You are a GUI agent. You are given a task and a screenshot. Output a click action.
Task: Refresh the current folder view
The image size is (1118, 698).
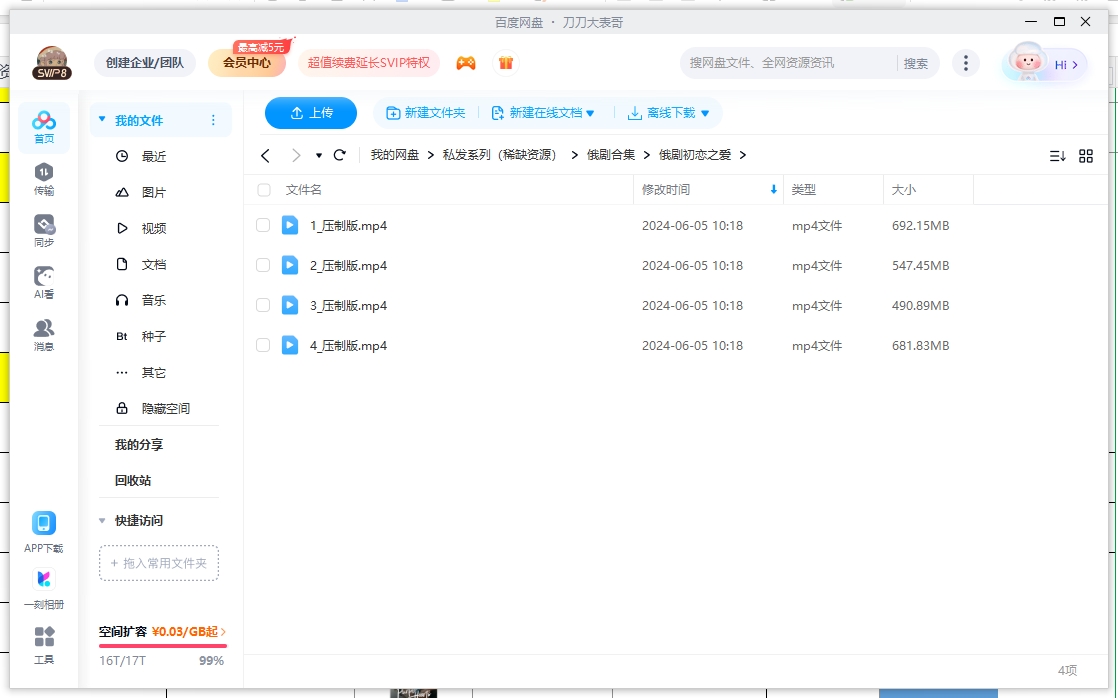pos(339,155)
